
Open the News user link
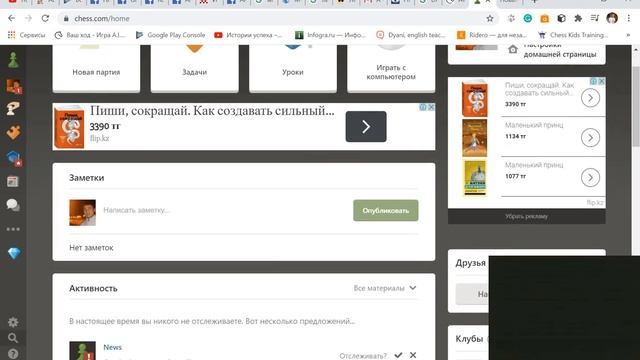112,347
